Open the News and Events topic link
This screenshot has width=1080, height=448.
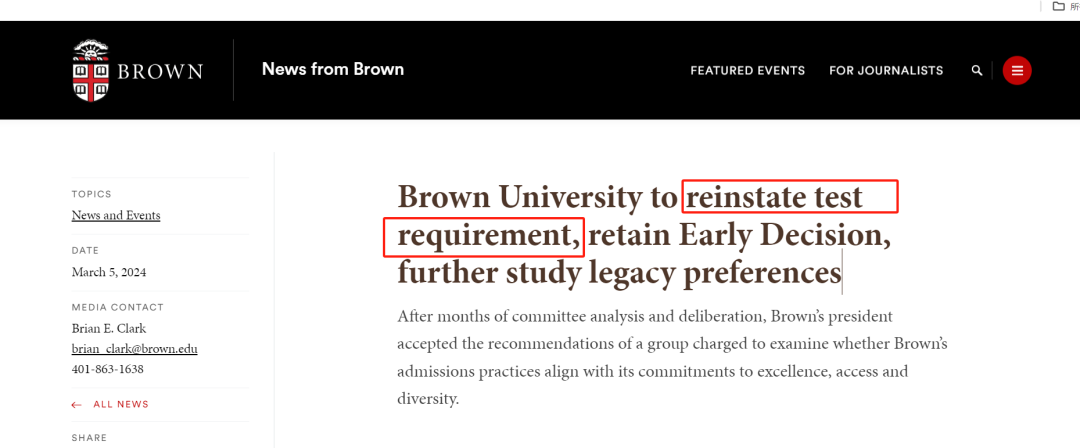click(116, 215)
